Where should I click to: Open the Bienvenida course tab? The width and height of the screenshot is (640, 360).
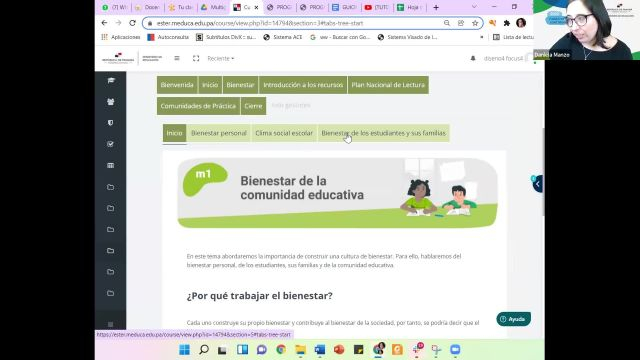(177, 85)
